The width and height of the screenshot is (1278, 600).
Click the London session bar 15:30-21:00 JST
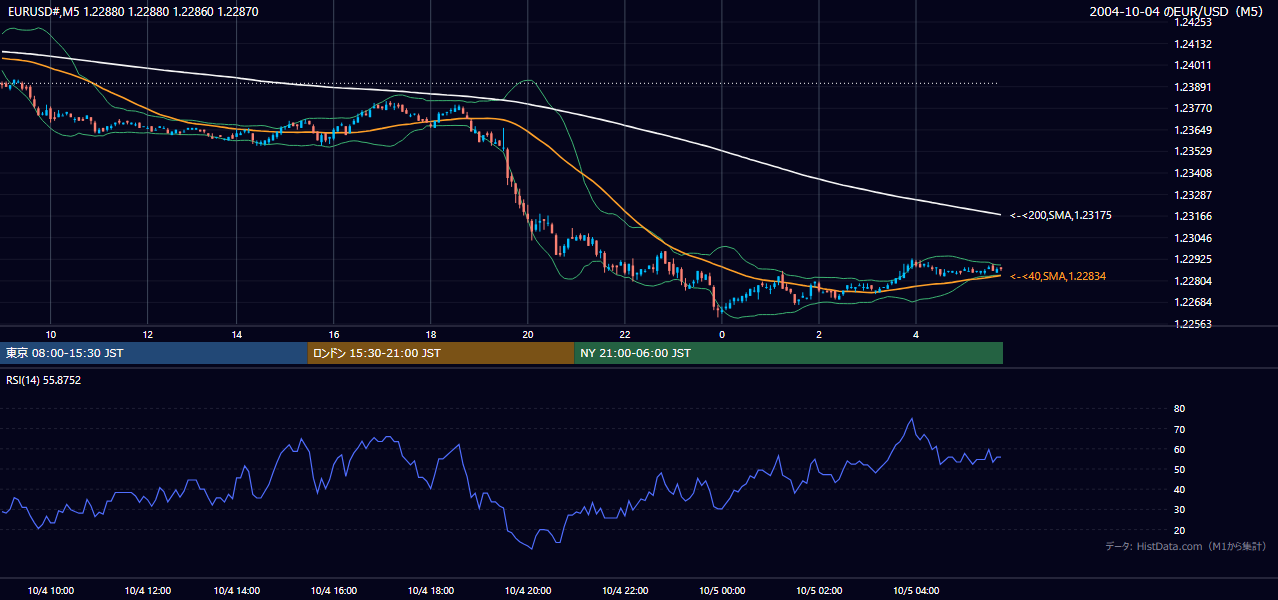(441, 353)
